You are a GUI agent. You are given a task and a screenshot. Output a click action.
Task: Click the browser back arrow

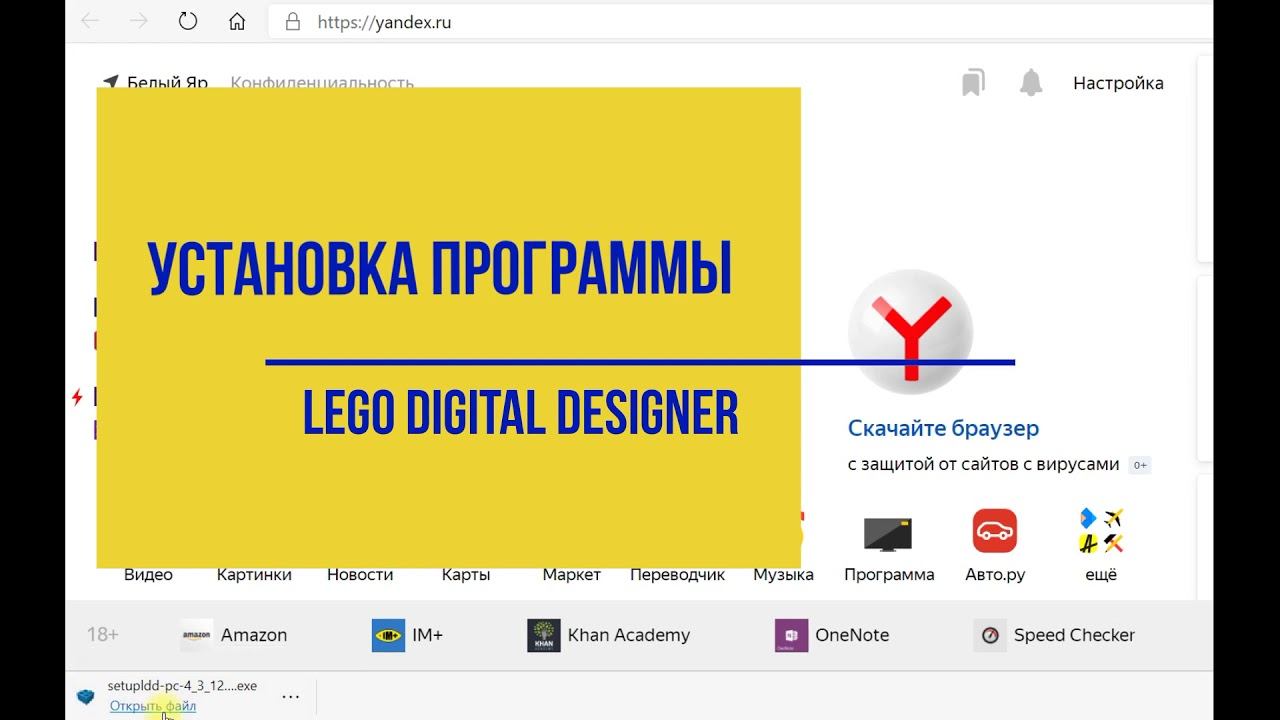point(90,21)
